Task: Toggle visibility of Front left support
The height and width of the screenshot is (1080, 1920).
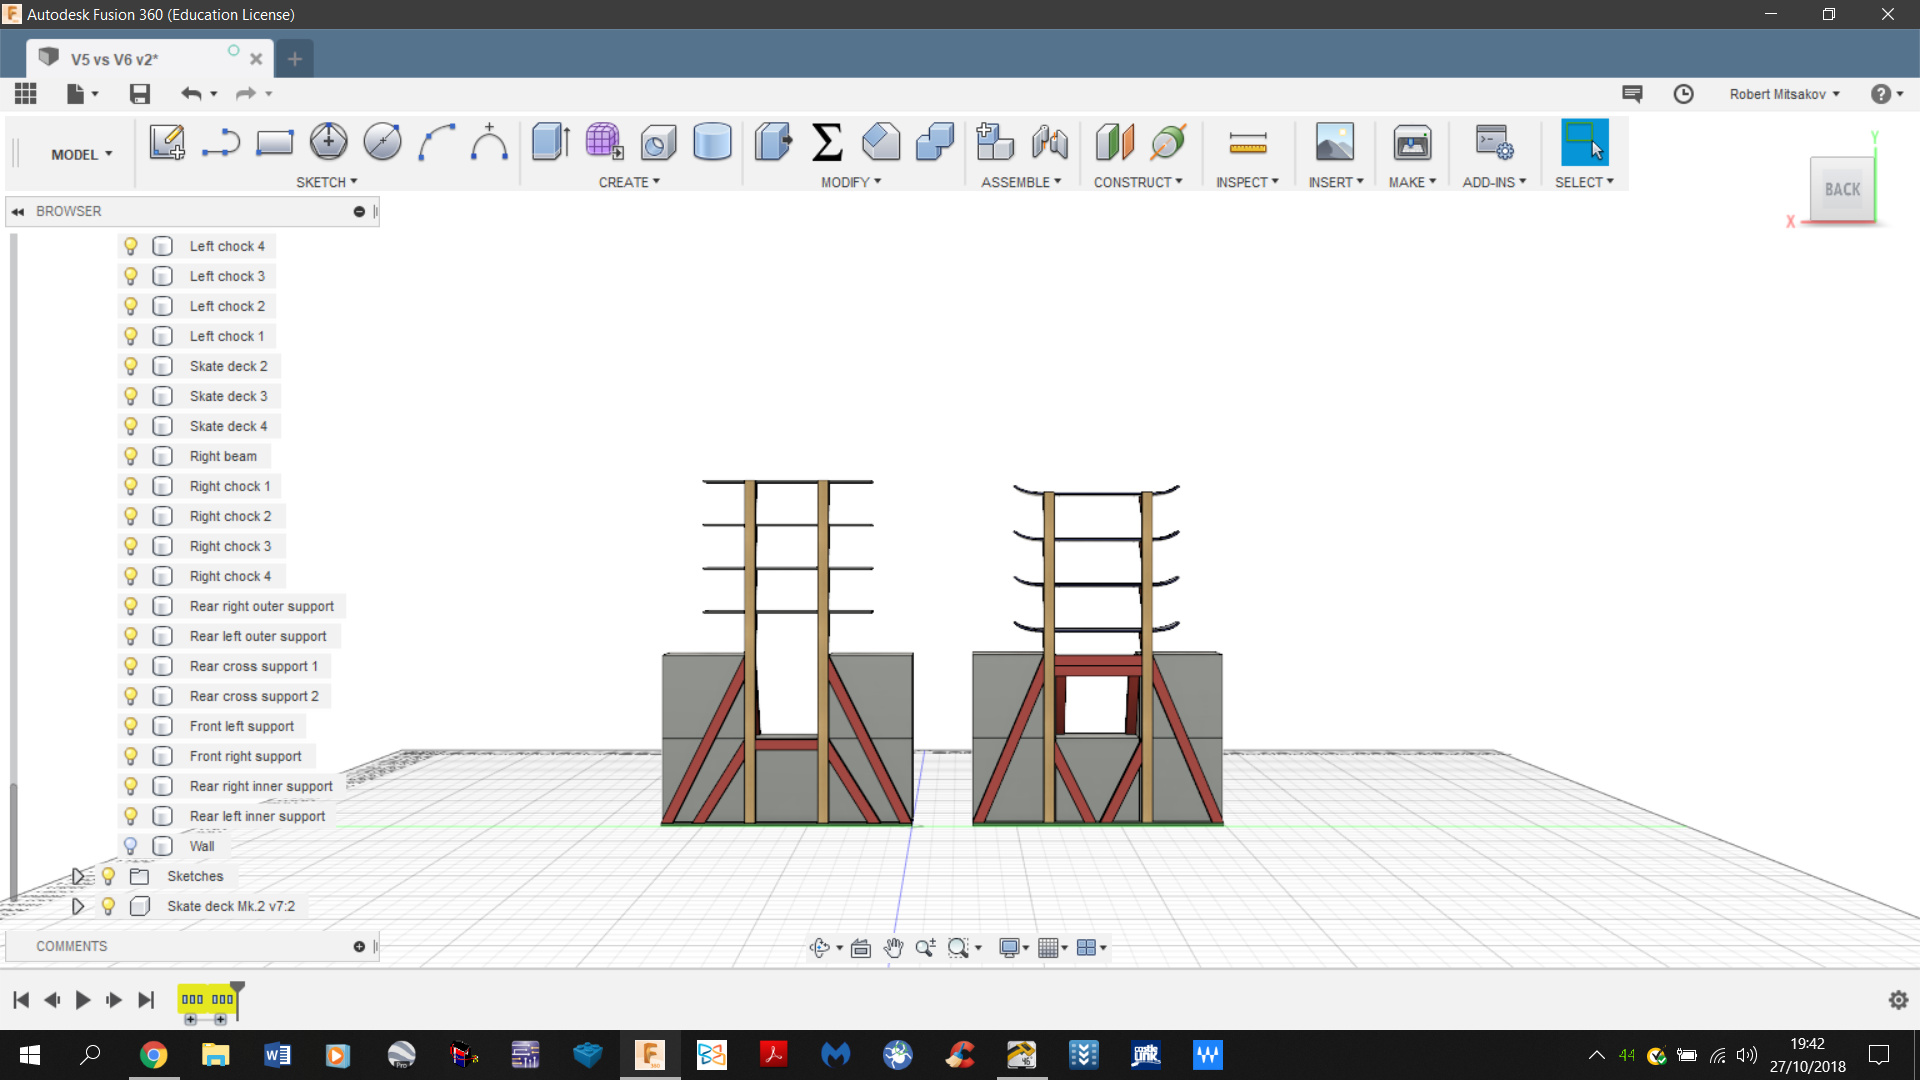Action: (131, 726)
